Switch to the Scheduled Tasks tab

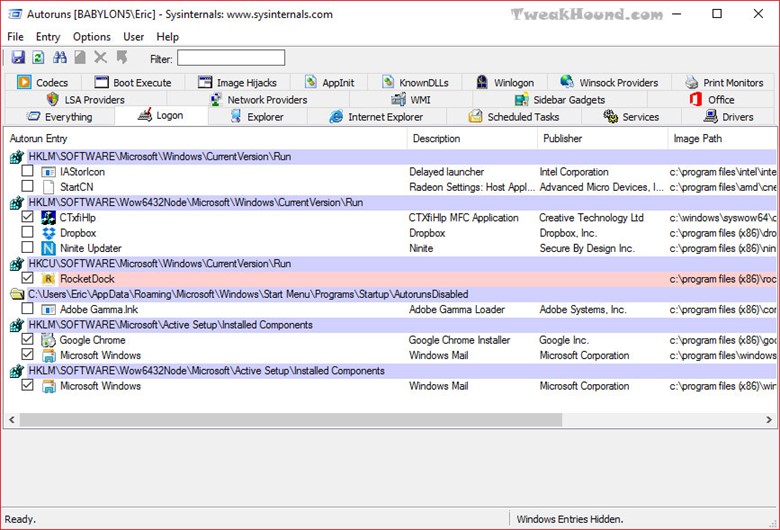[x=514, y=117]
